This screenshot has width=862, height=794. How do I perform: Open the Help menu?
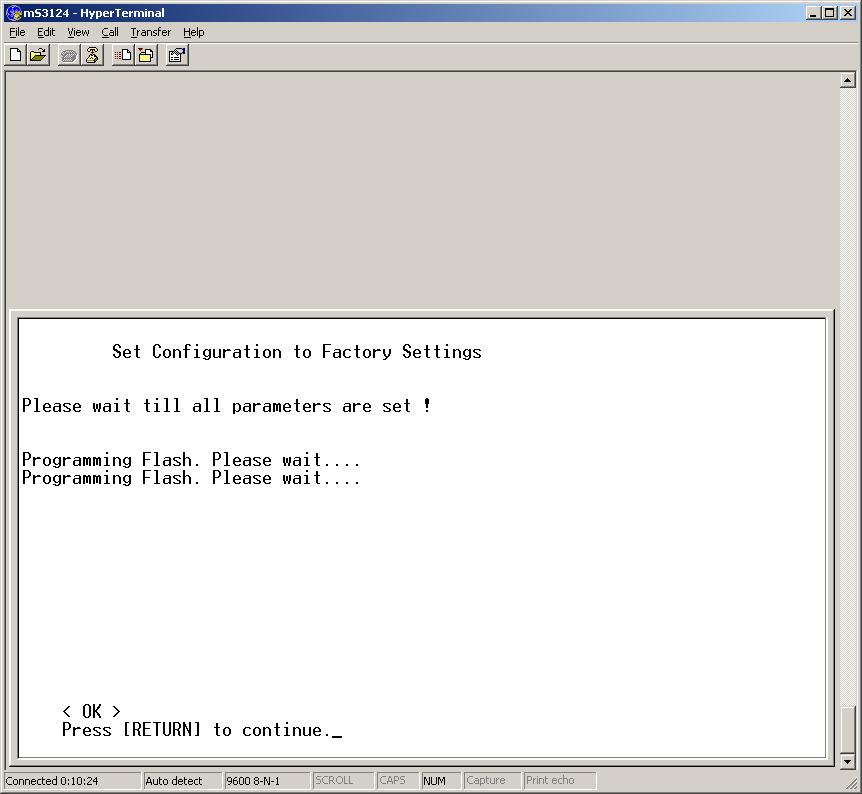click(193, 32)
